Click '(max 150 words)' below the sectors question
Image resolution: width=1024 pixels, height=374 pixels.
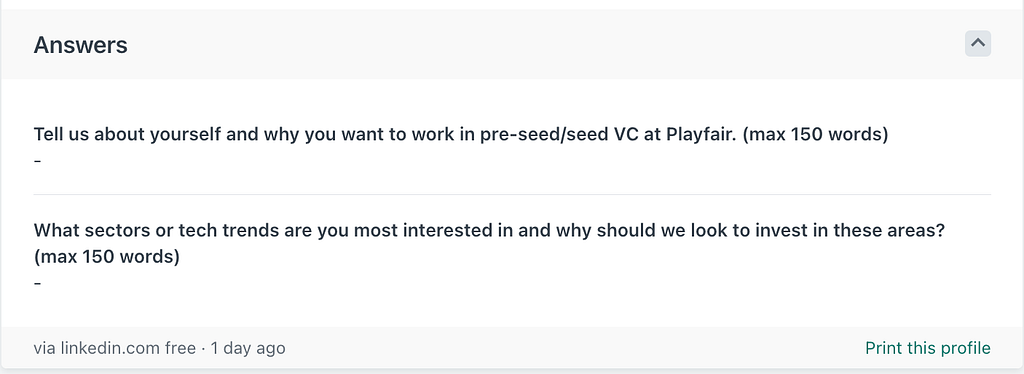[106, 257]
